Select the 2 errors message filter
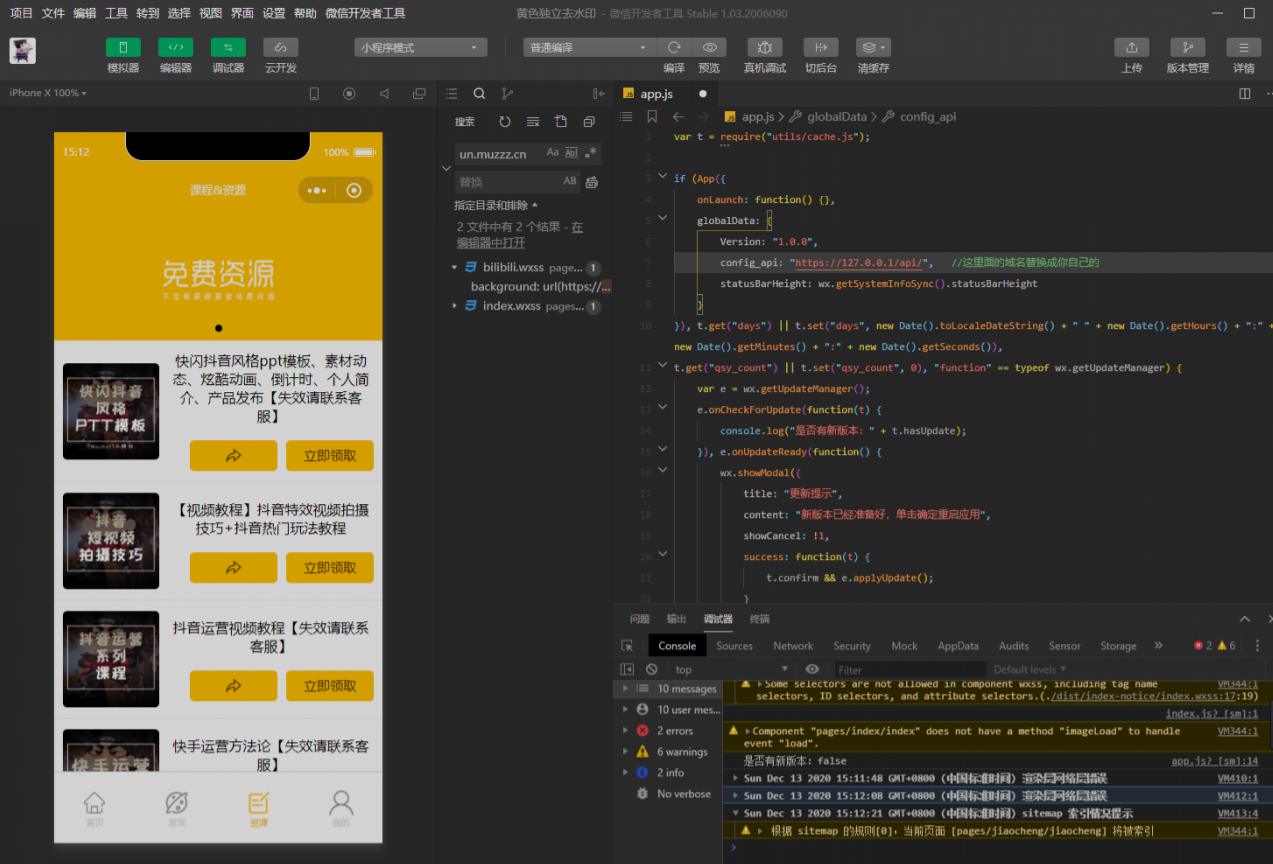1273x864 pixels. pos(674,731)
